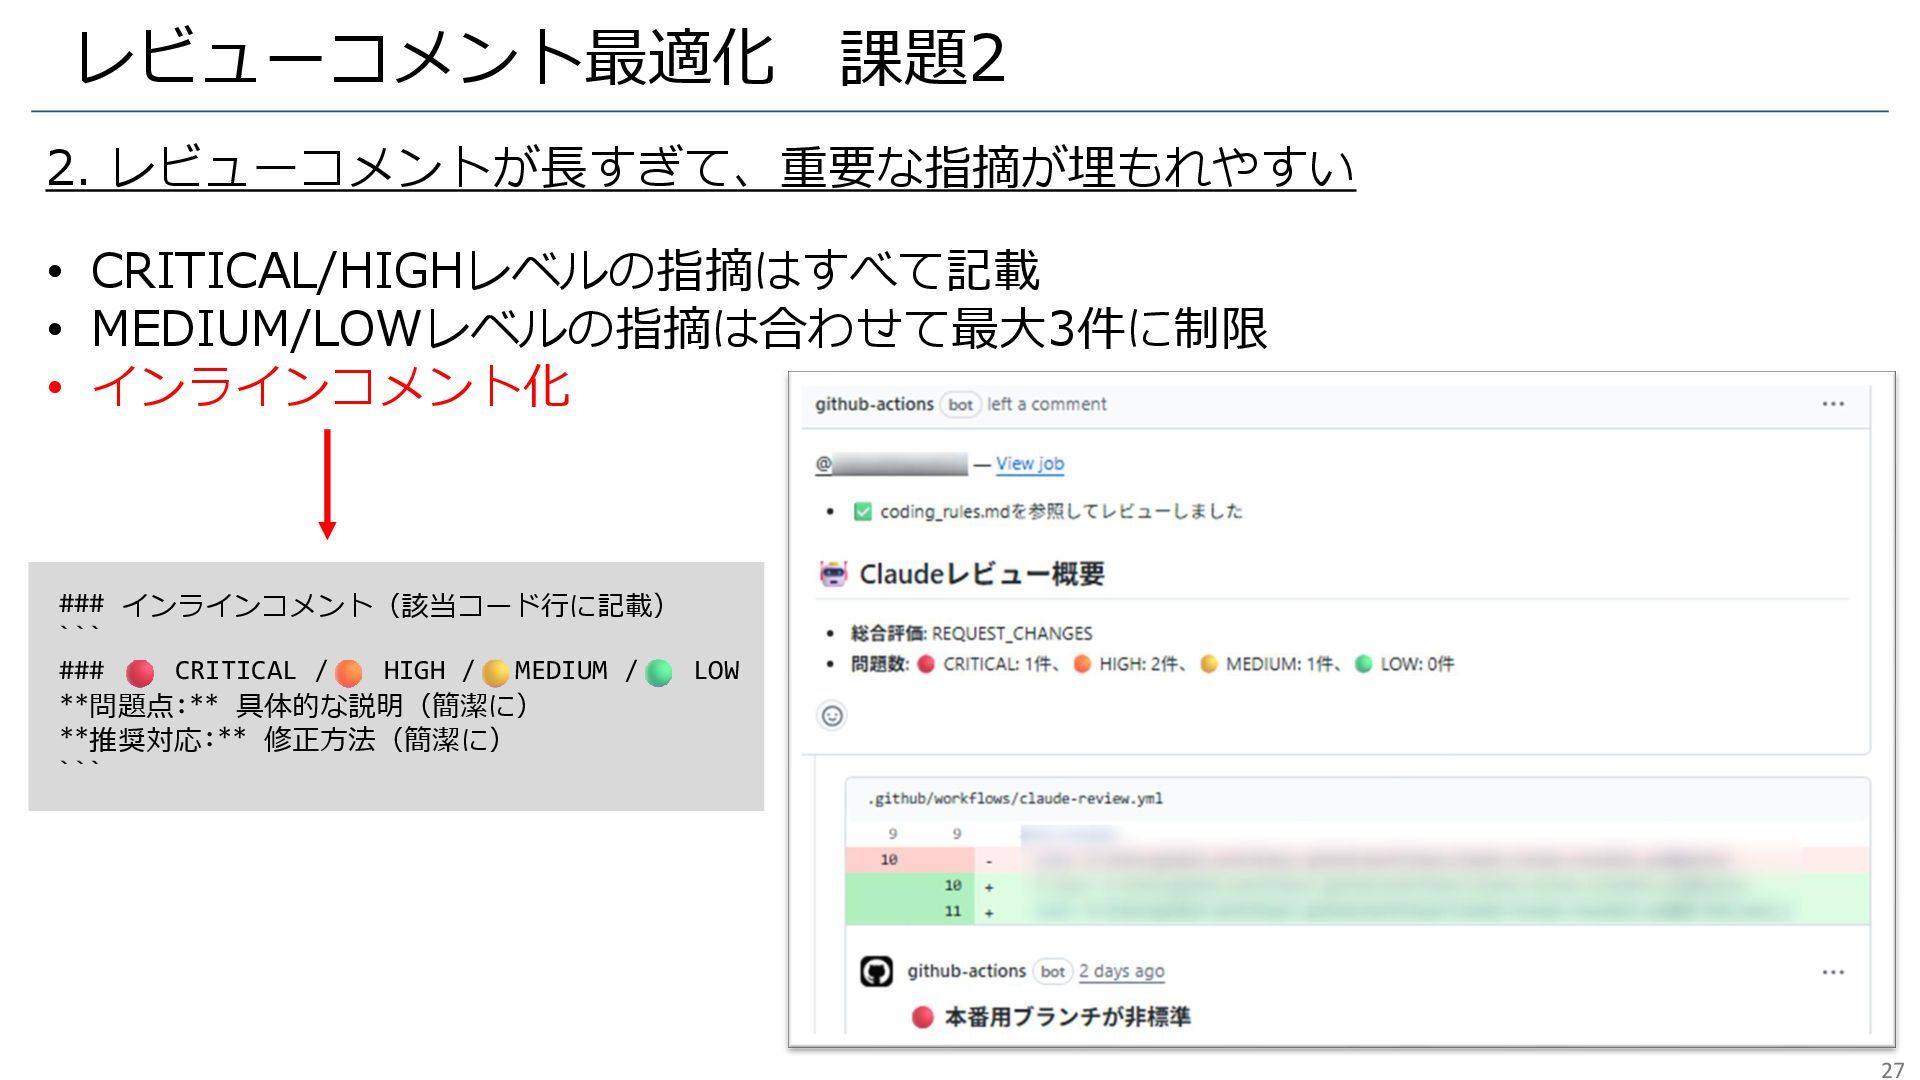Click the Claude robot icon beside レビュー概要
This screenshot has height=1080, width=1920.
(833, 574)
